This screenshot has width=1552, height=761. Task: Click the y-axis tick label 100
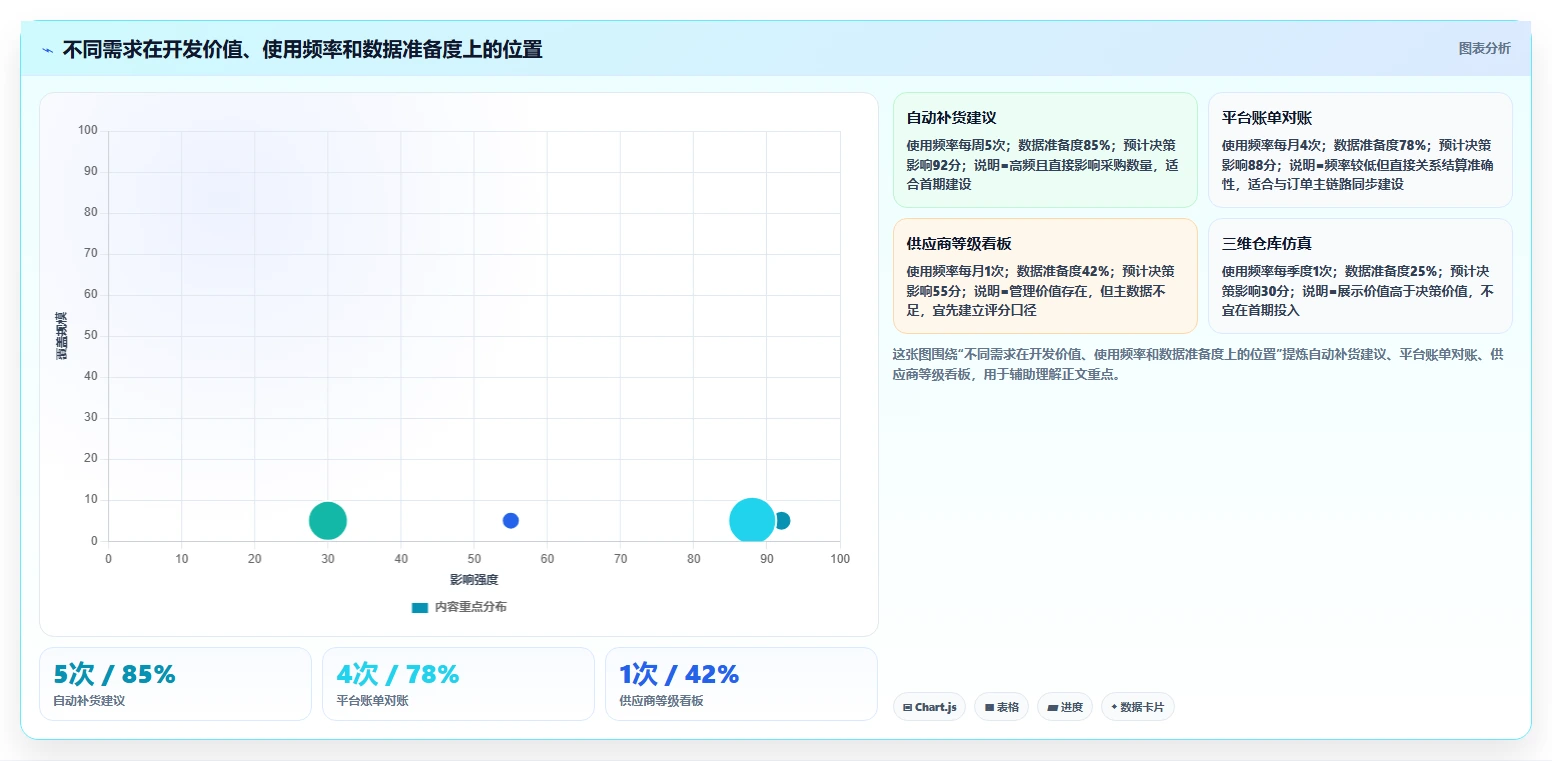coord(88,130)
